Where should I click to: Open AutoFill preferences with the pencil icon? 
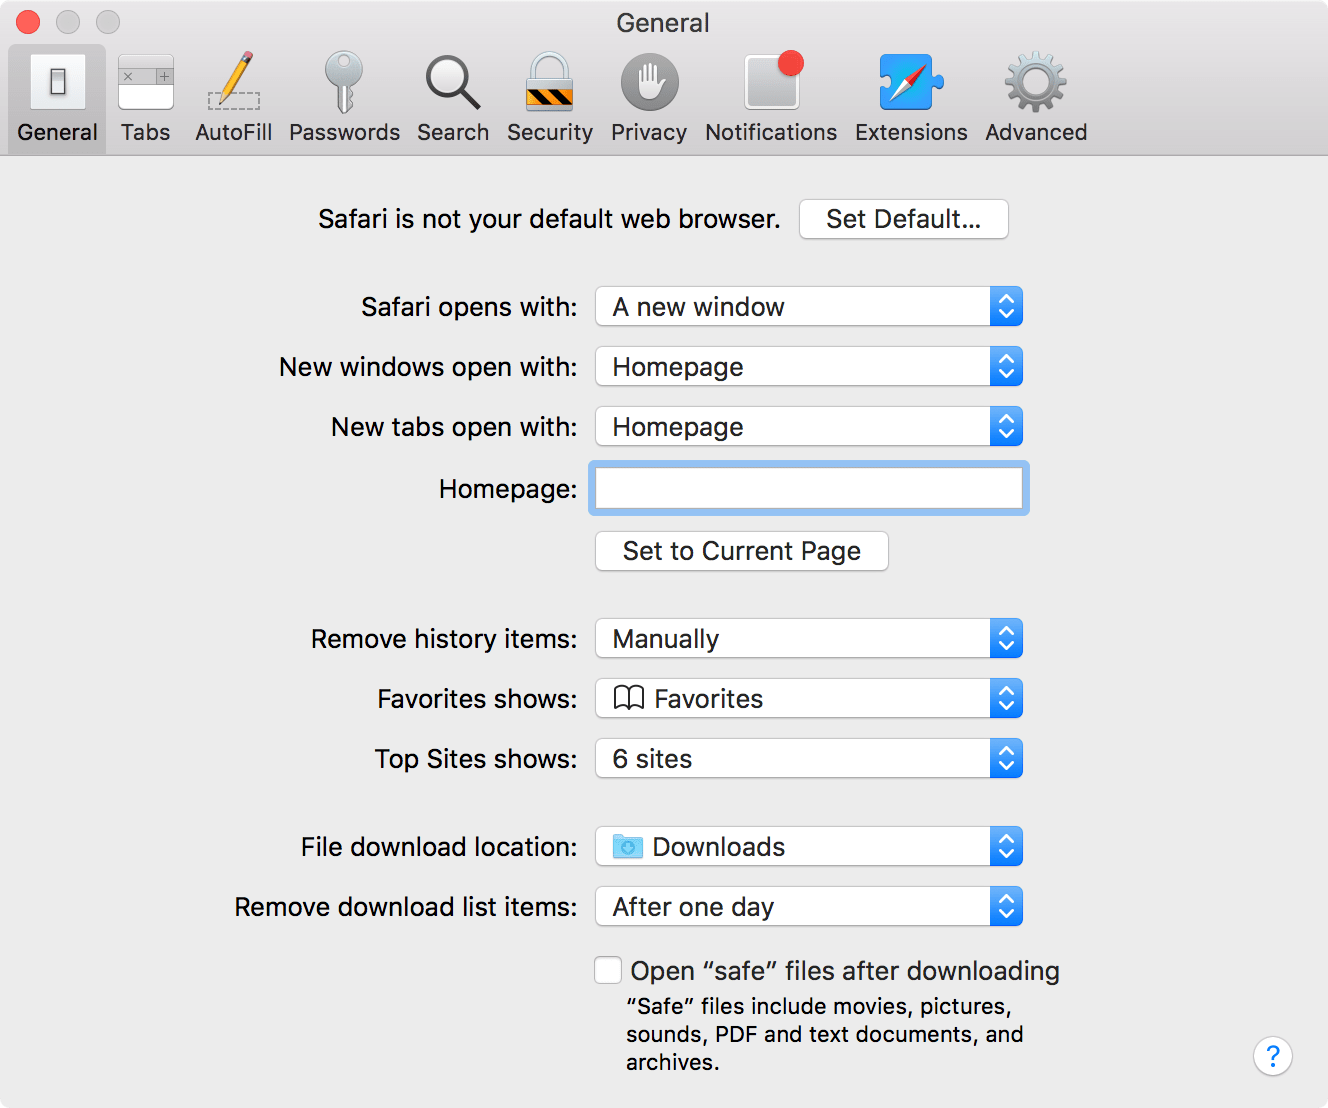click(234, 99)
